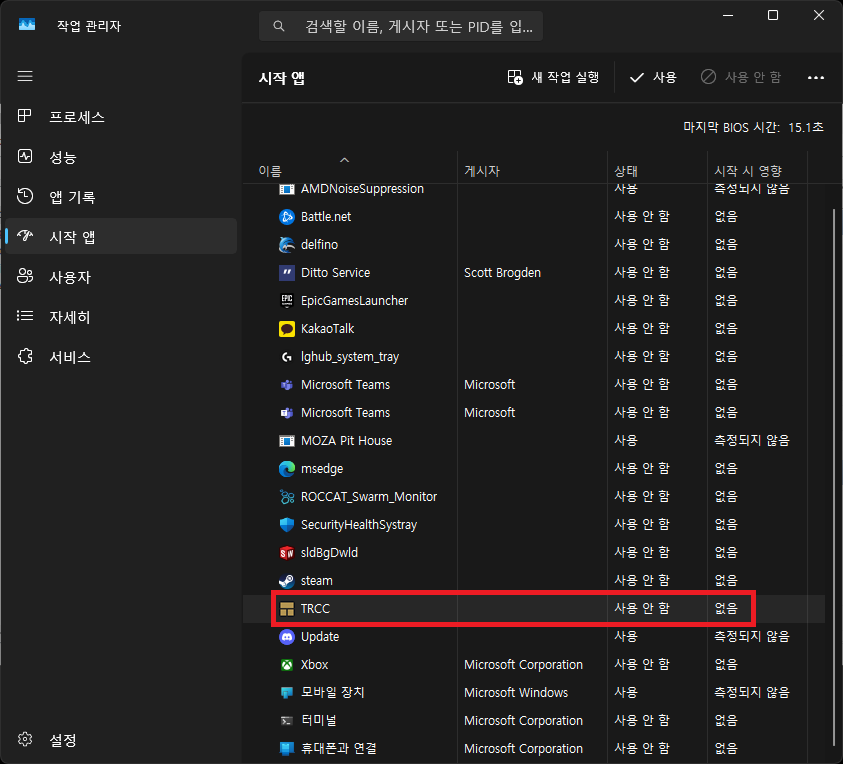Click the sldBgDwld icon
Image resolution: width=843 pixels, height=764 pixels.
coord(287,553)
